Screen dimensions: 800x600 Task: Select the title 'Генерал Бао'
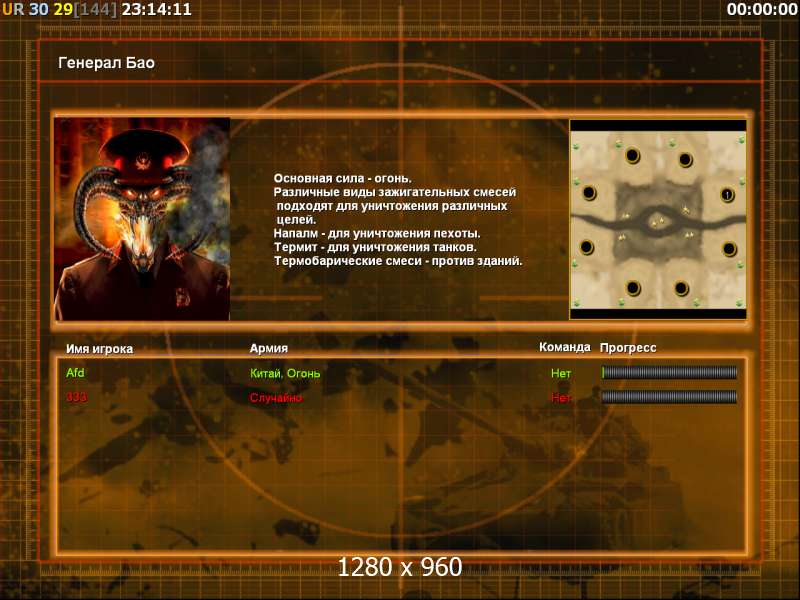click(x=106, y=63)
